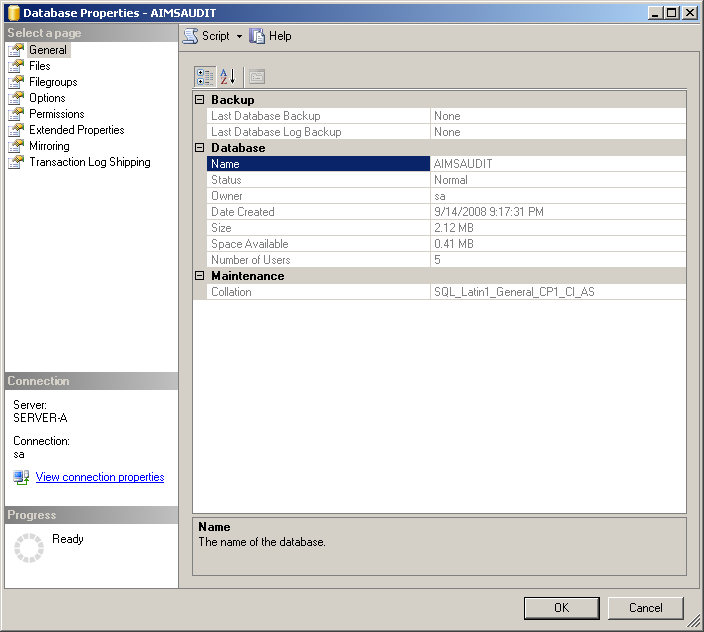The image size is (704, 632).
Task: Click the Permissions page icon
Action: coord(16,114)
